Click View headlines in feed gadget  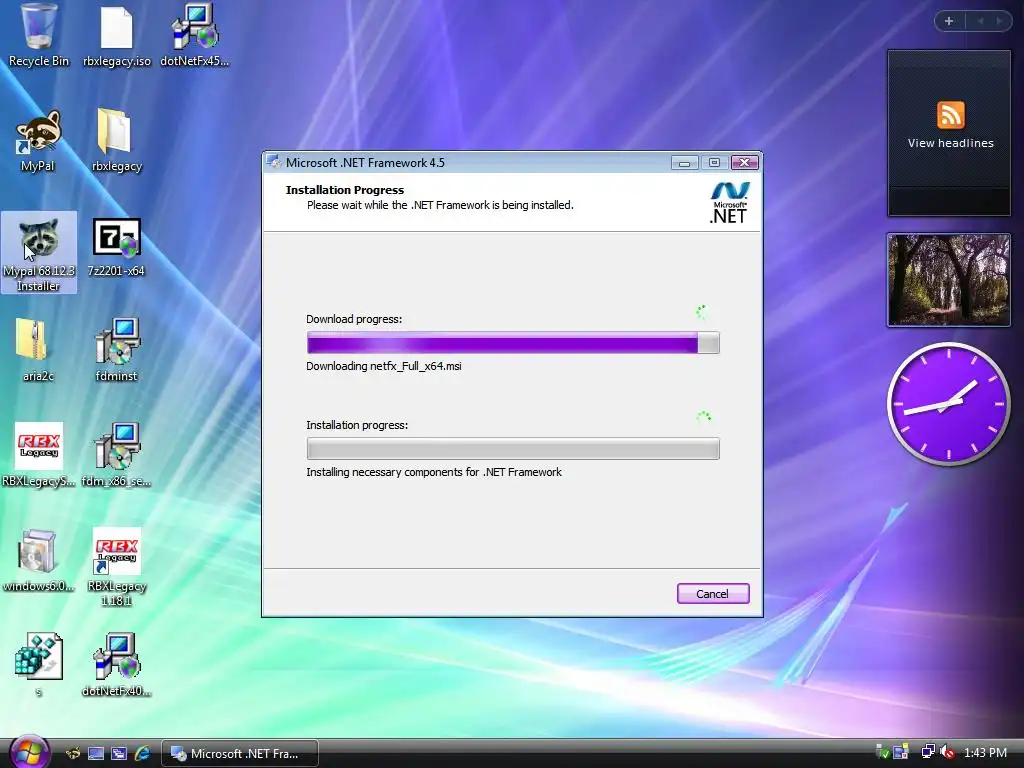tap(950, 143)
